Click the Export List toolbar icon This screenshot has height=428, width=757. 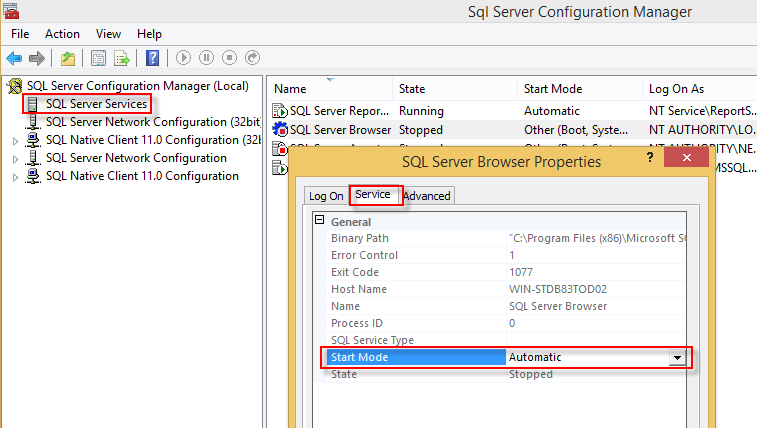pyautogui.click(x=122, y=58)
